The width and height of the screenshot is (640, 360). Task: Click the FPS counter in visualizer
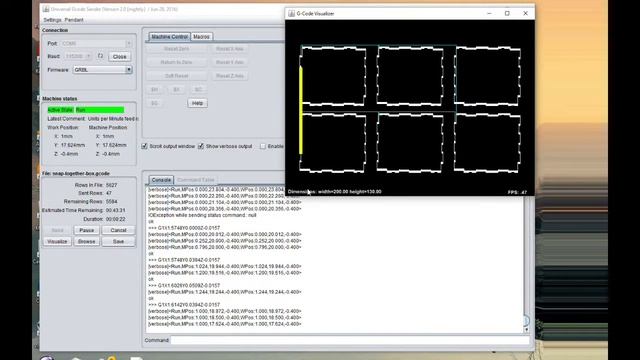click(518, 192)
